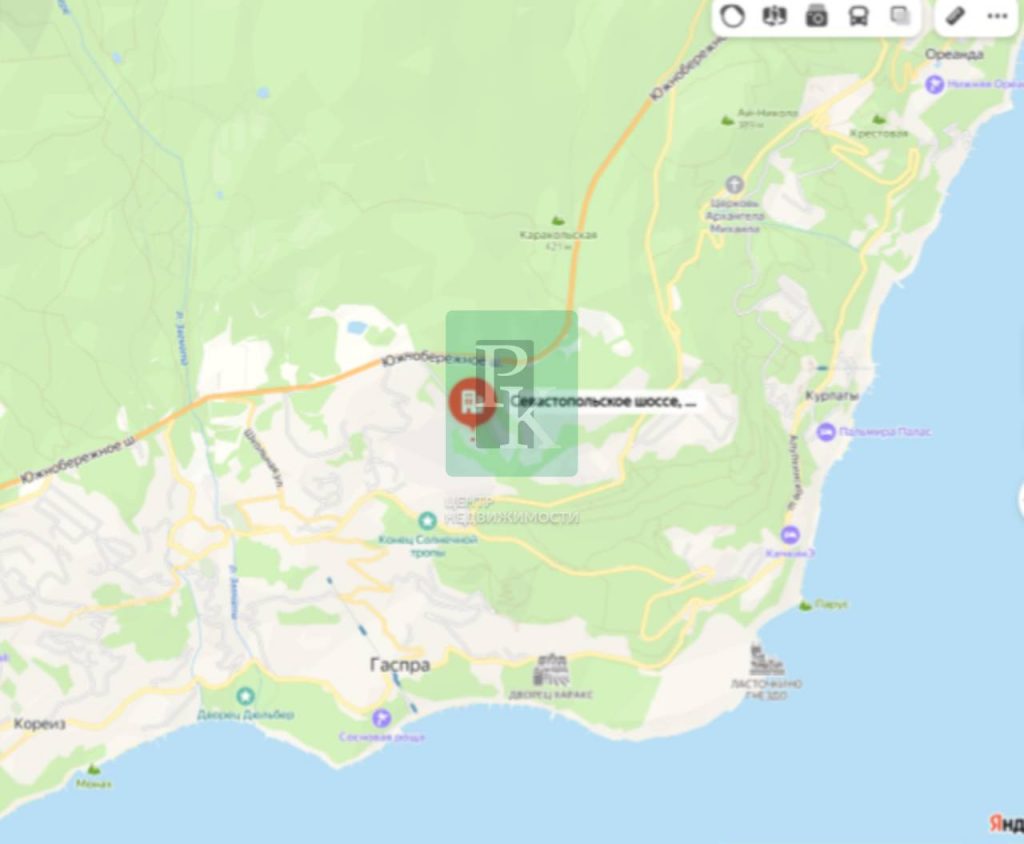Screen dimensions: 1024x844
Task: Select the ruler measurement tool
Action: coord(955,16)
